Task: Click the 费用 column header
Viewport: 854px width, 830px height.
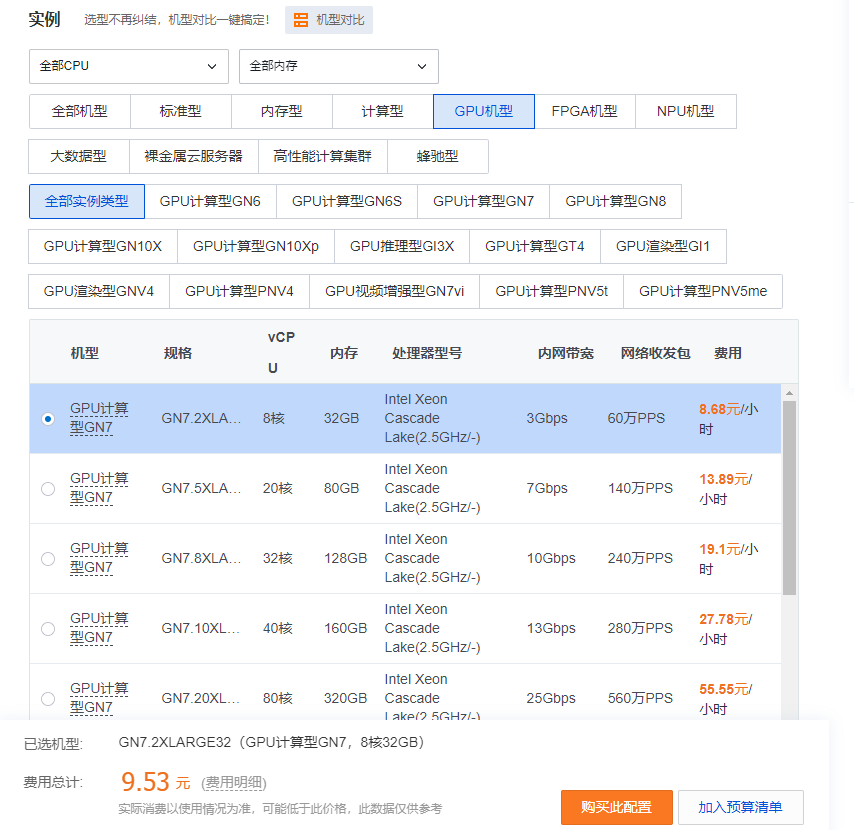Action: (728, 353)
